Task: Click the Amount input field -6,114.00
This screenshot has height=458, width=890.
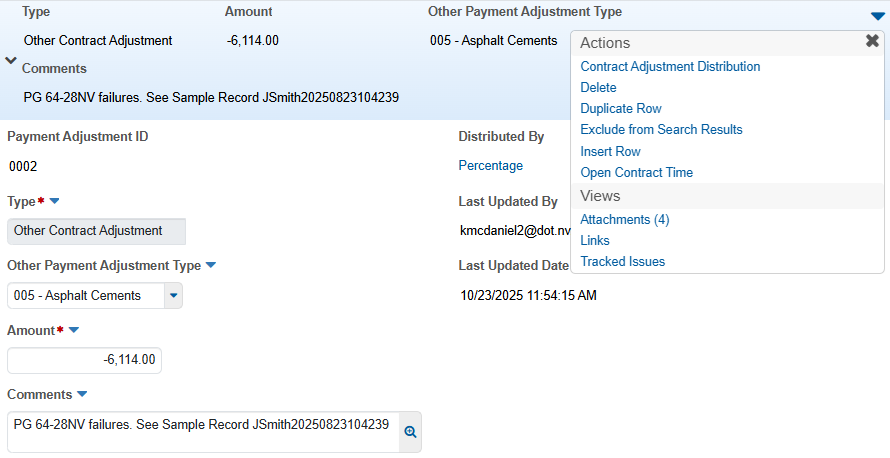Action: tap(84, 360)
